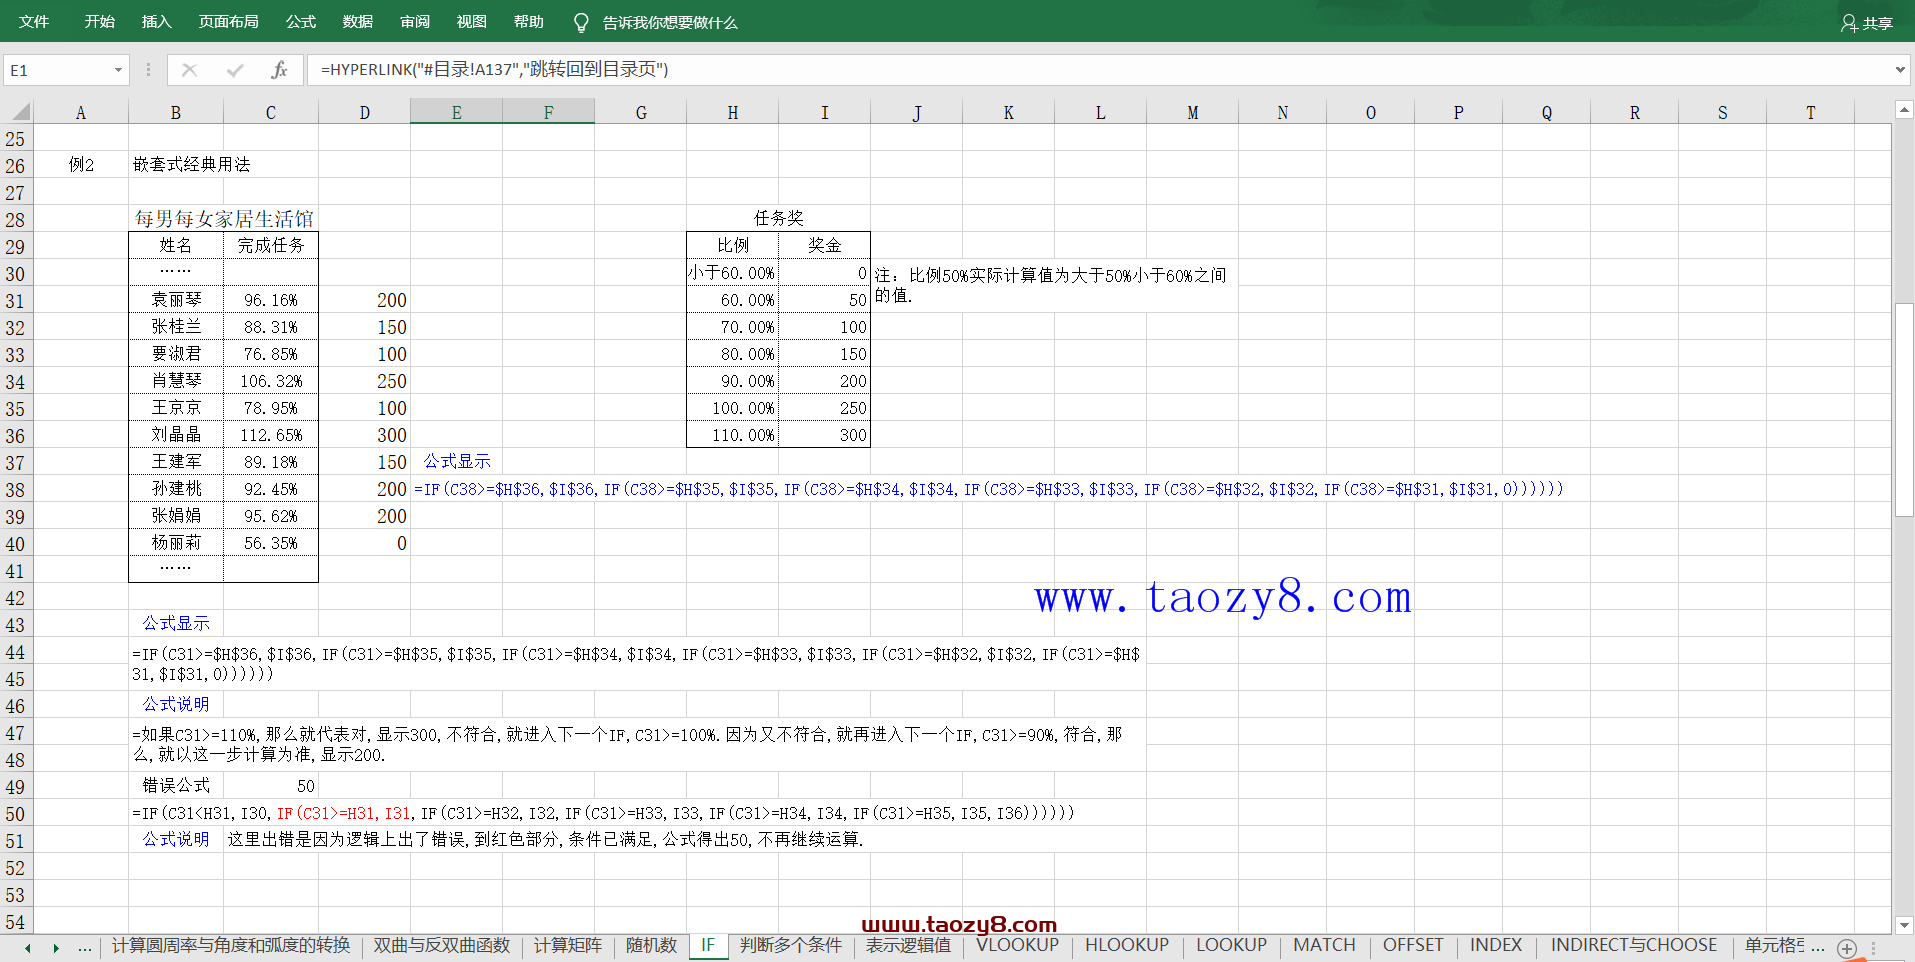The width and height of the screenshot is (1915, 962).
Task: Click the Select All corner button above row headers
Action: click(x=18, y=111)
